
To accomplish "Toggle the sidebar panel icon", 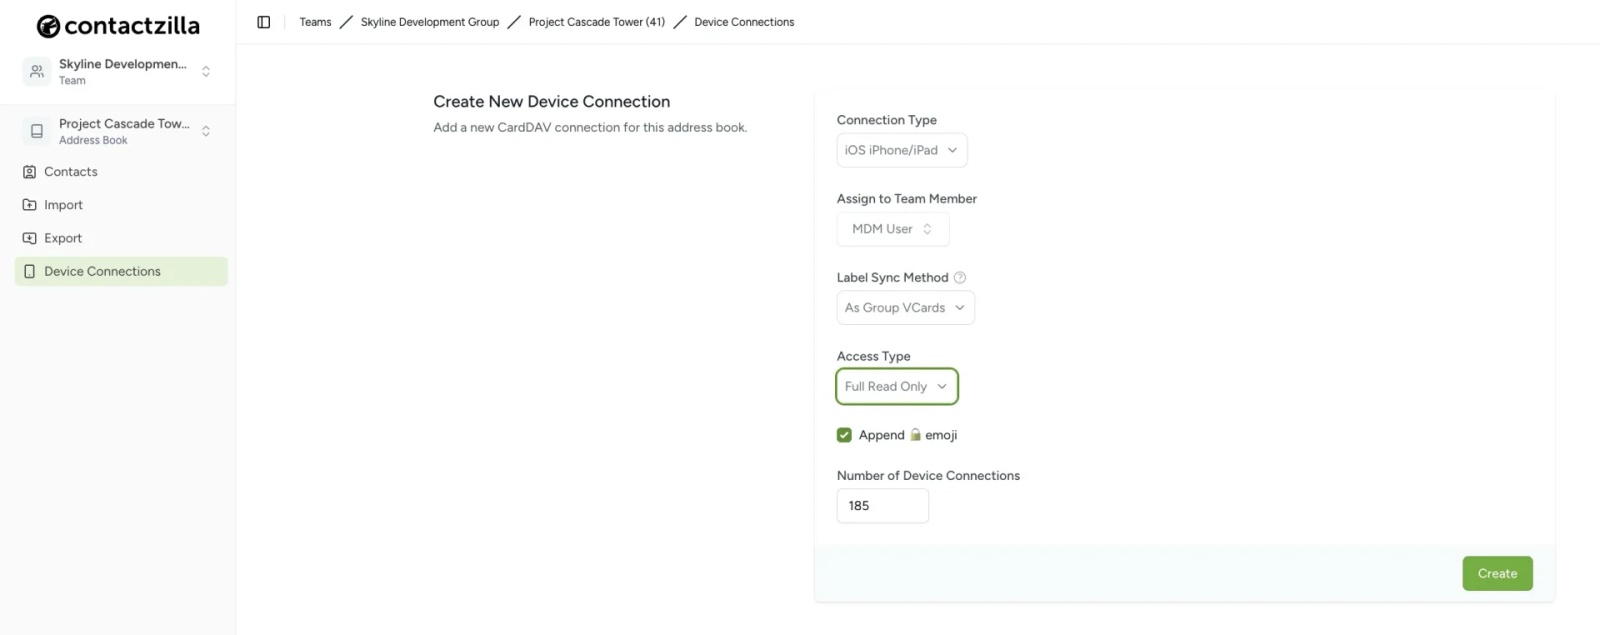I will tap(264, 22).
